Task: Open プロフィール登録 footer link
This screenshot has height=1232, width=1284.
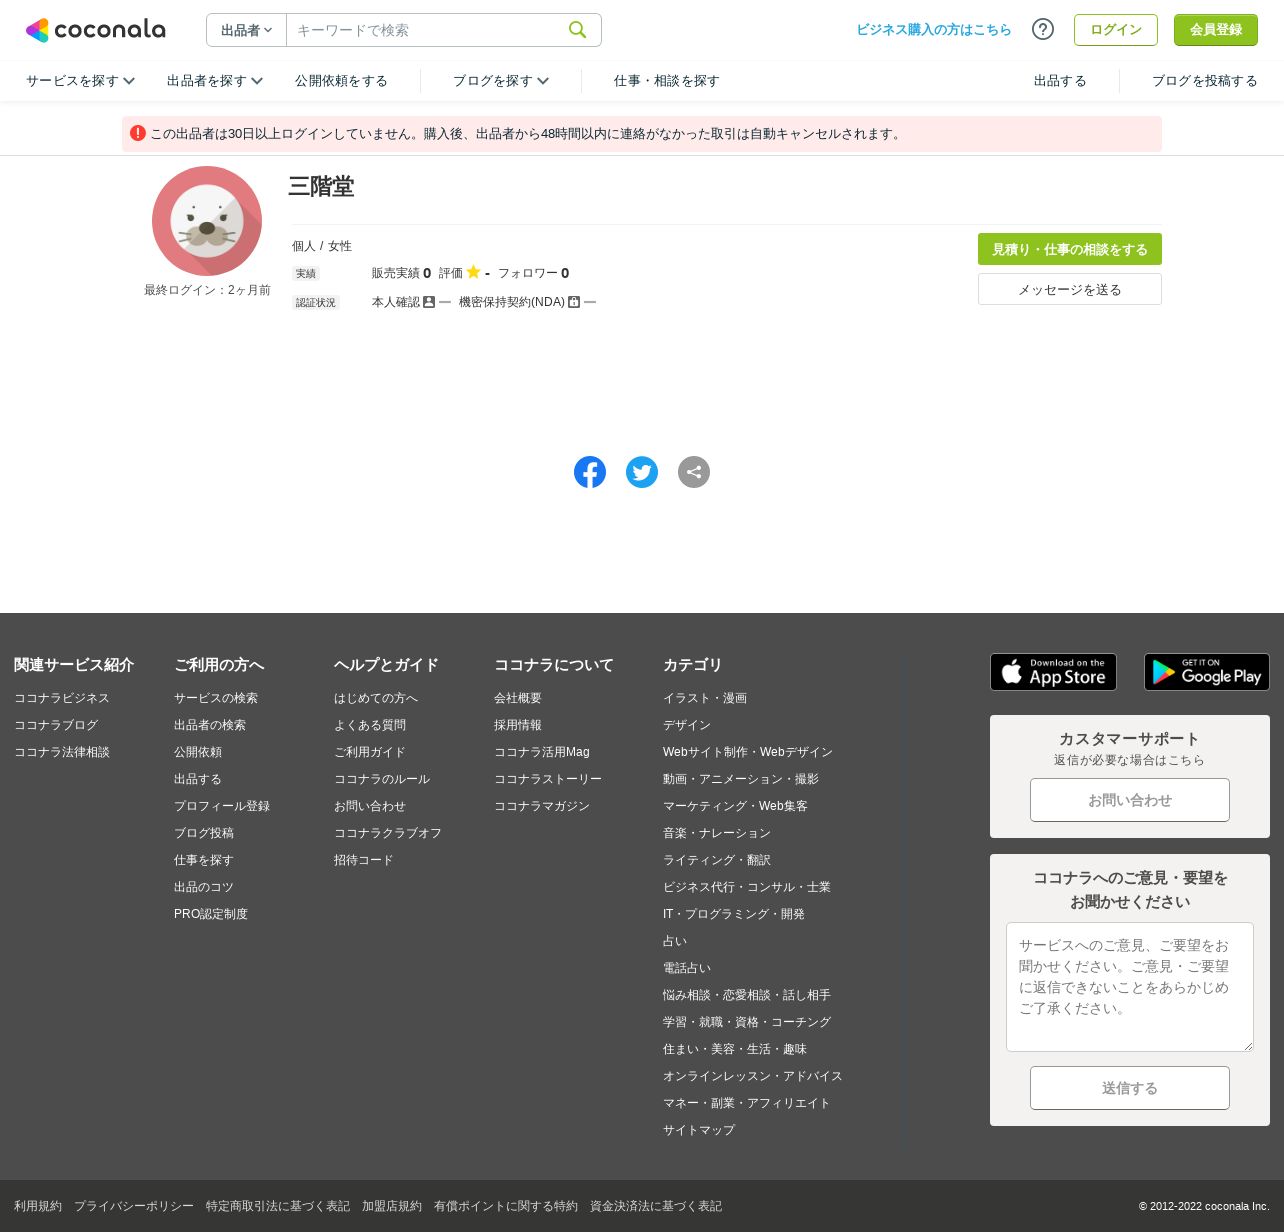Action: coord(222,806)
